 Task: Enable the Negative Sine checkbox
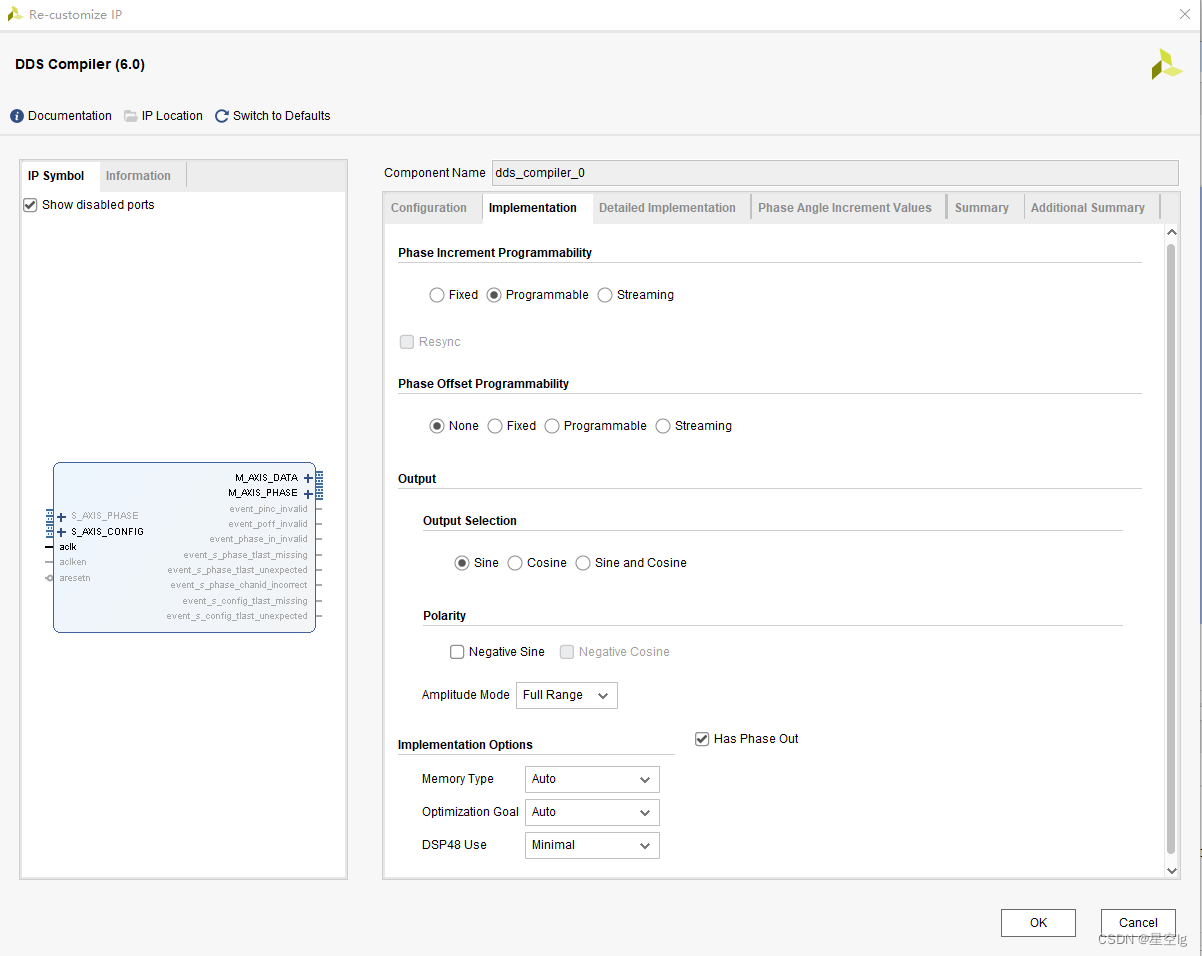(x=457, y=652)
